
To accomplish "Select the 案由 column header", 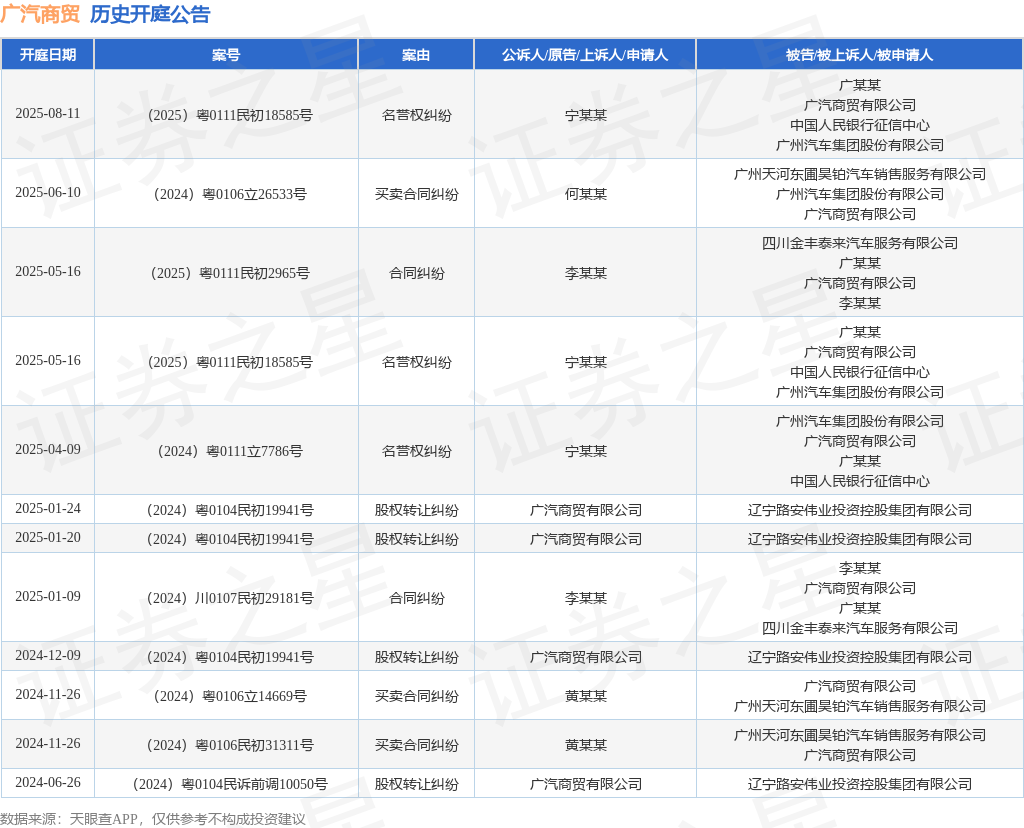I will coord(416,55).
